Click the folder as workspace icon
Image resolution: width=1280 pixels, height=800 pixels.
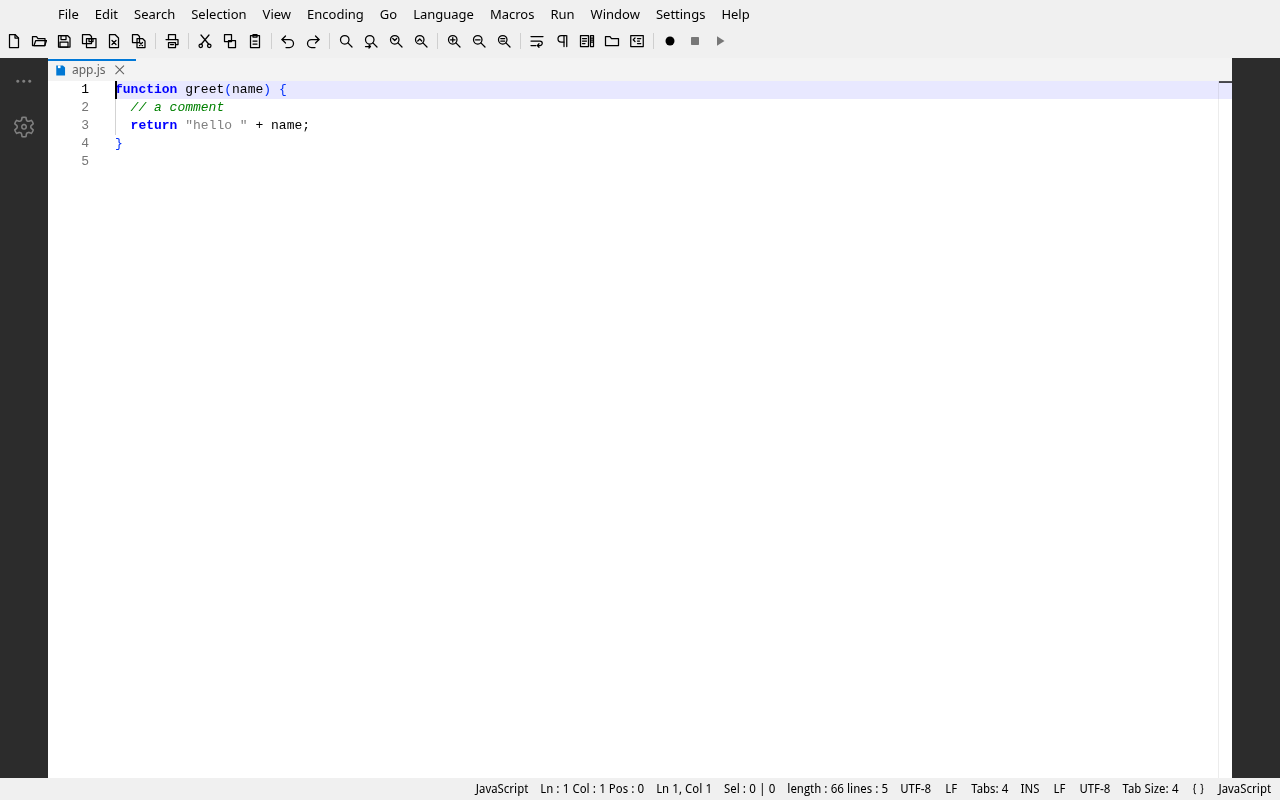[612, 41]
